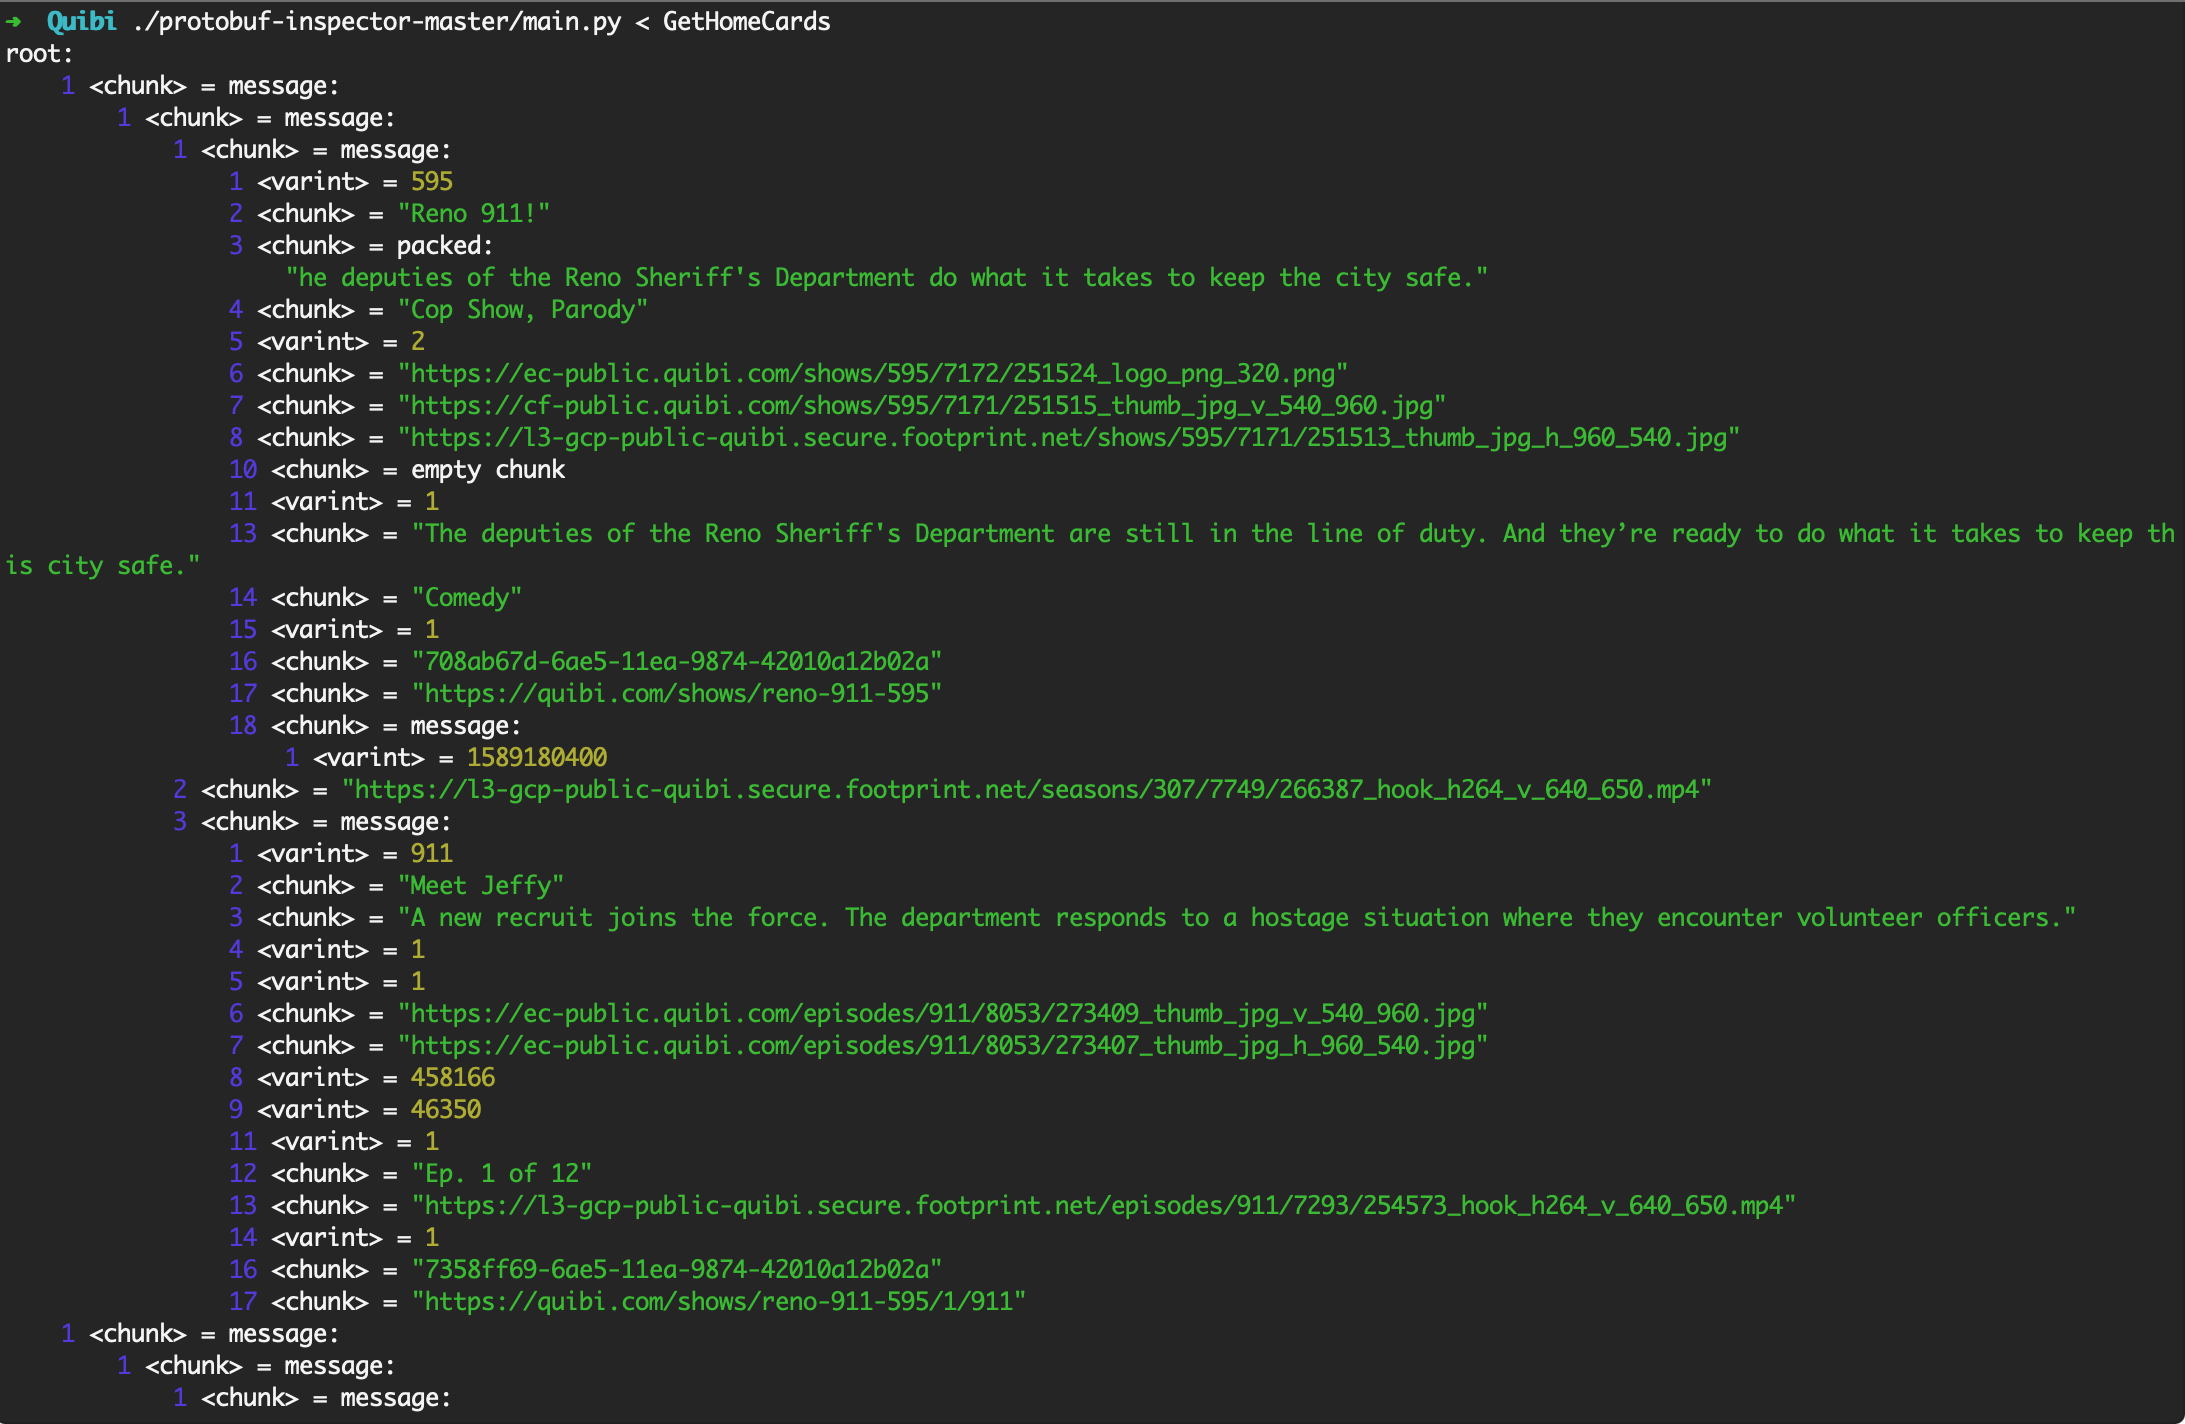Click the quibi.com/shows/reno-911-595 URL
Viewport: 2185px width, 1424px height.
(x=677, y=694)
